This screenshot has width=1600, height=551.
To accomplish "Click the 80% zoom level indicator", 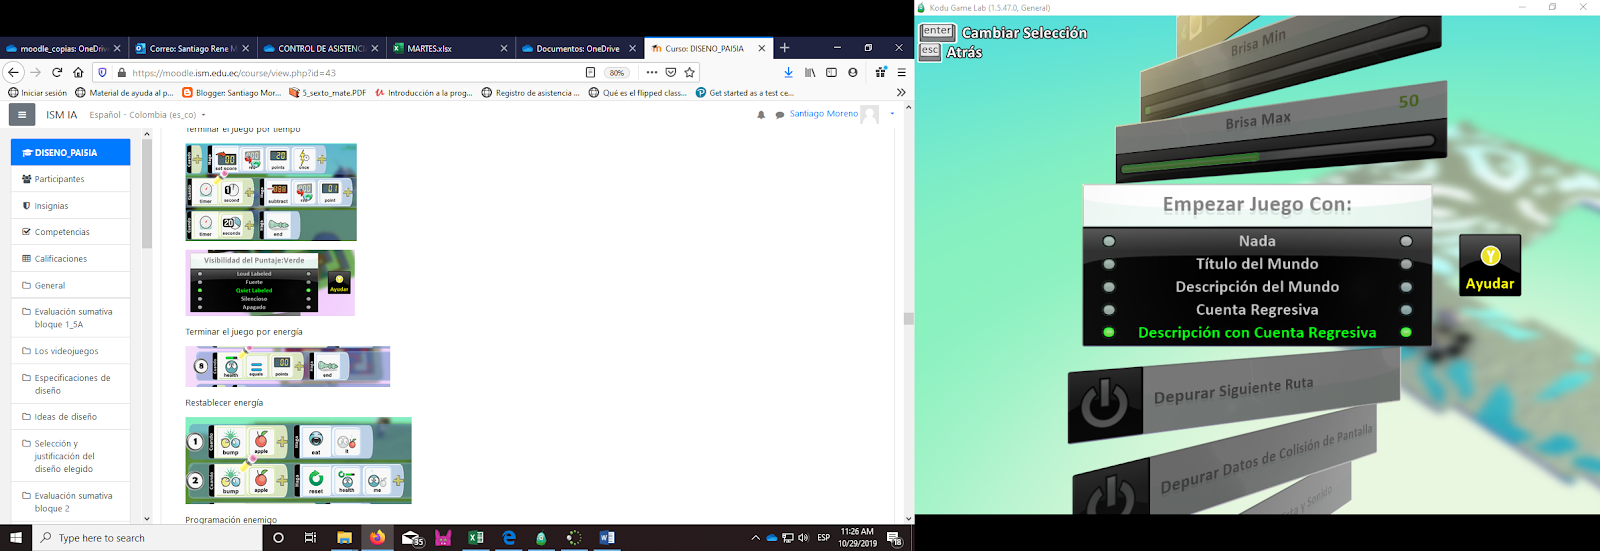I will [x=617, y=72].
